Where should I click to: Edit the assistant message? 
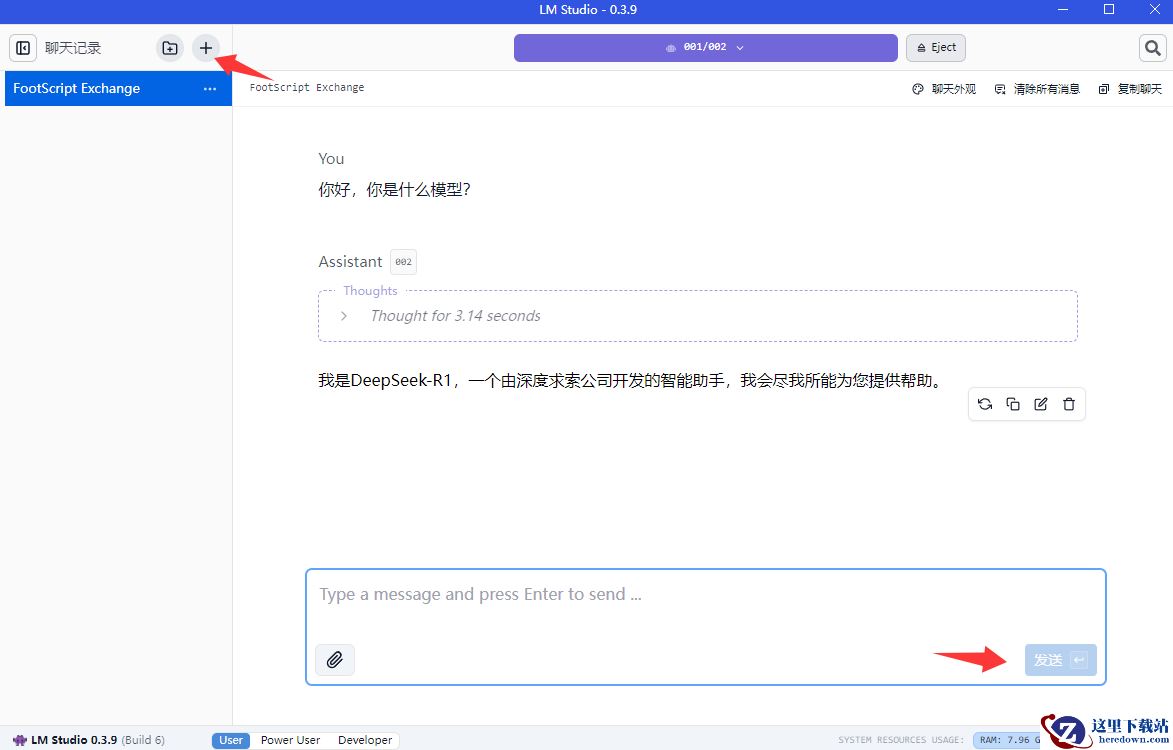[x=1041, y=404]
